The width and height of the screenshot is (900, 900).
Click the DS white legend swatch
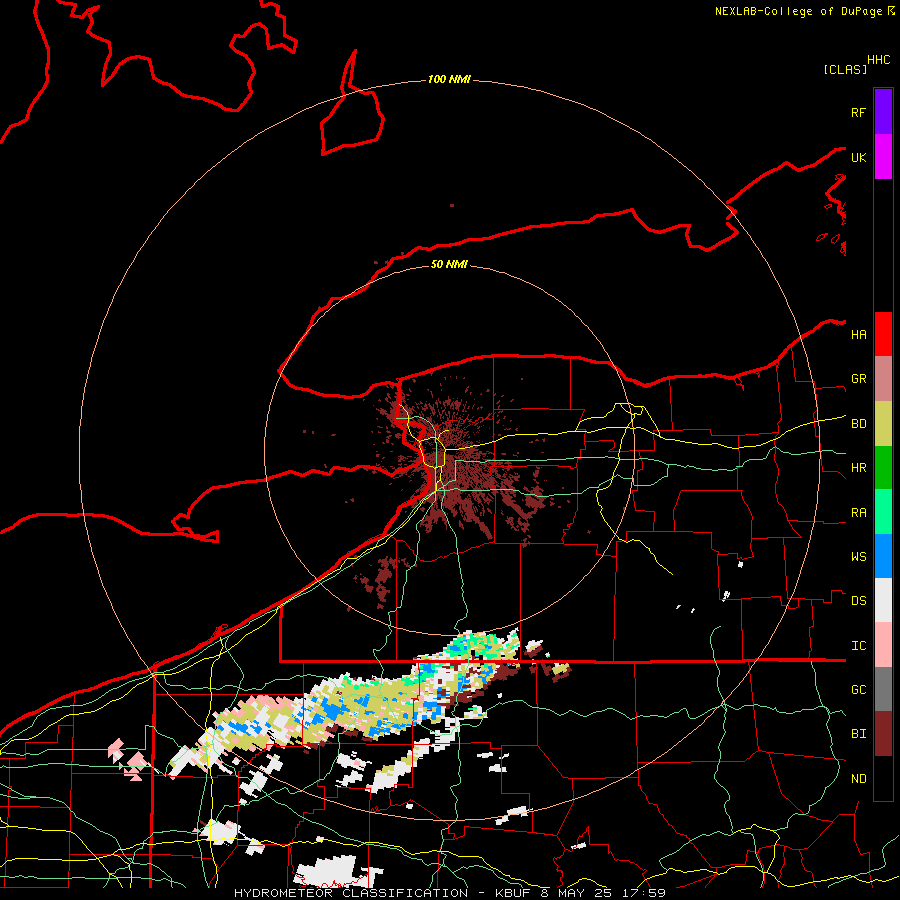coord(883,600)
